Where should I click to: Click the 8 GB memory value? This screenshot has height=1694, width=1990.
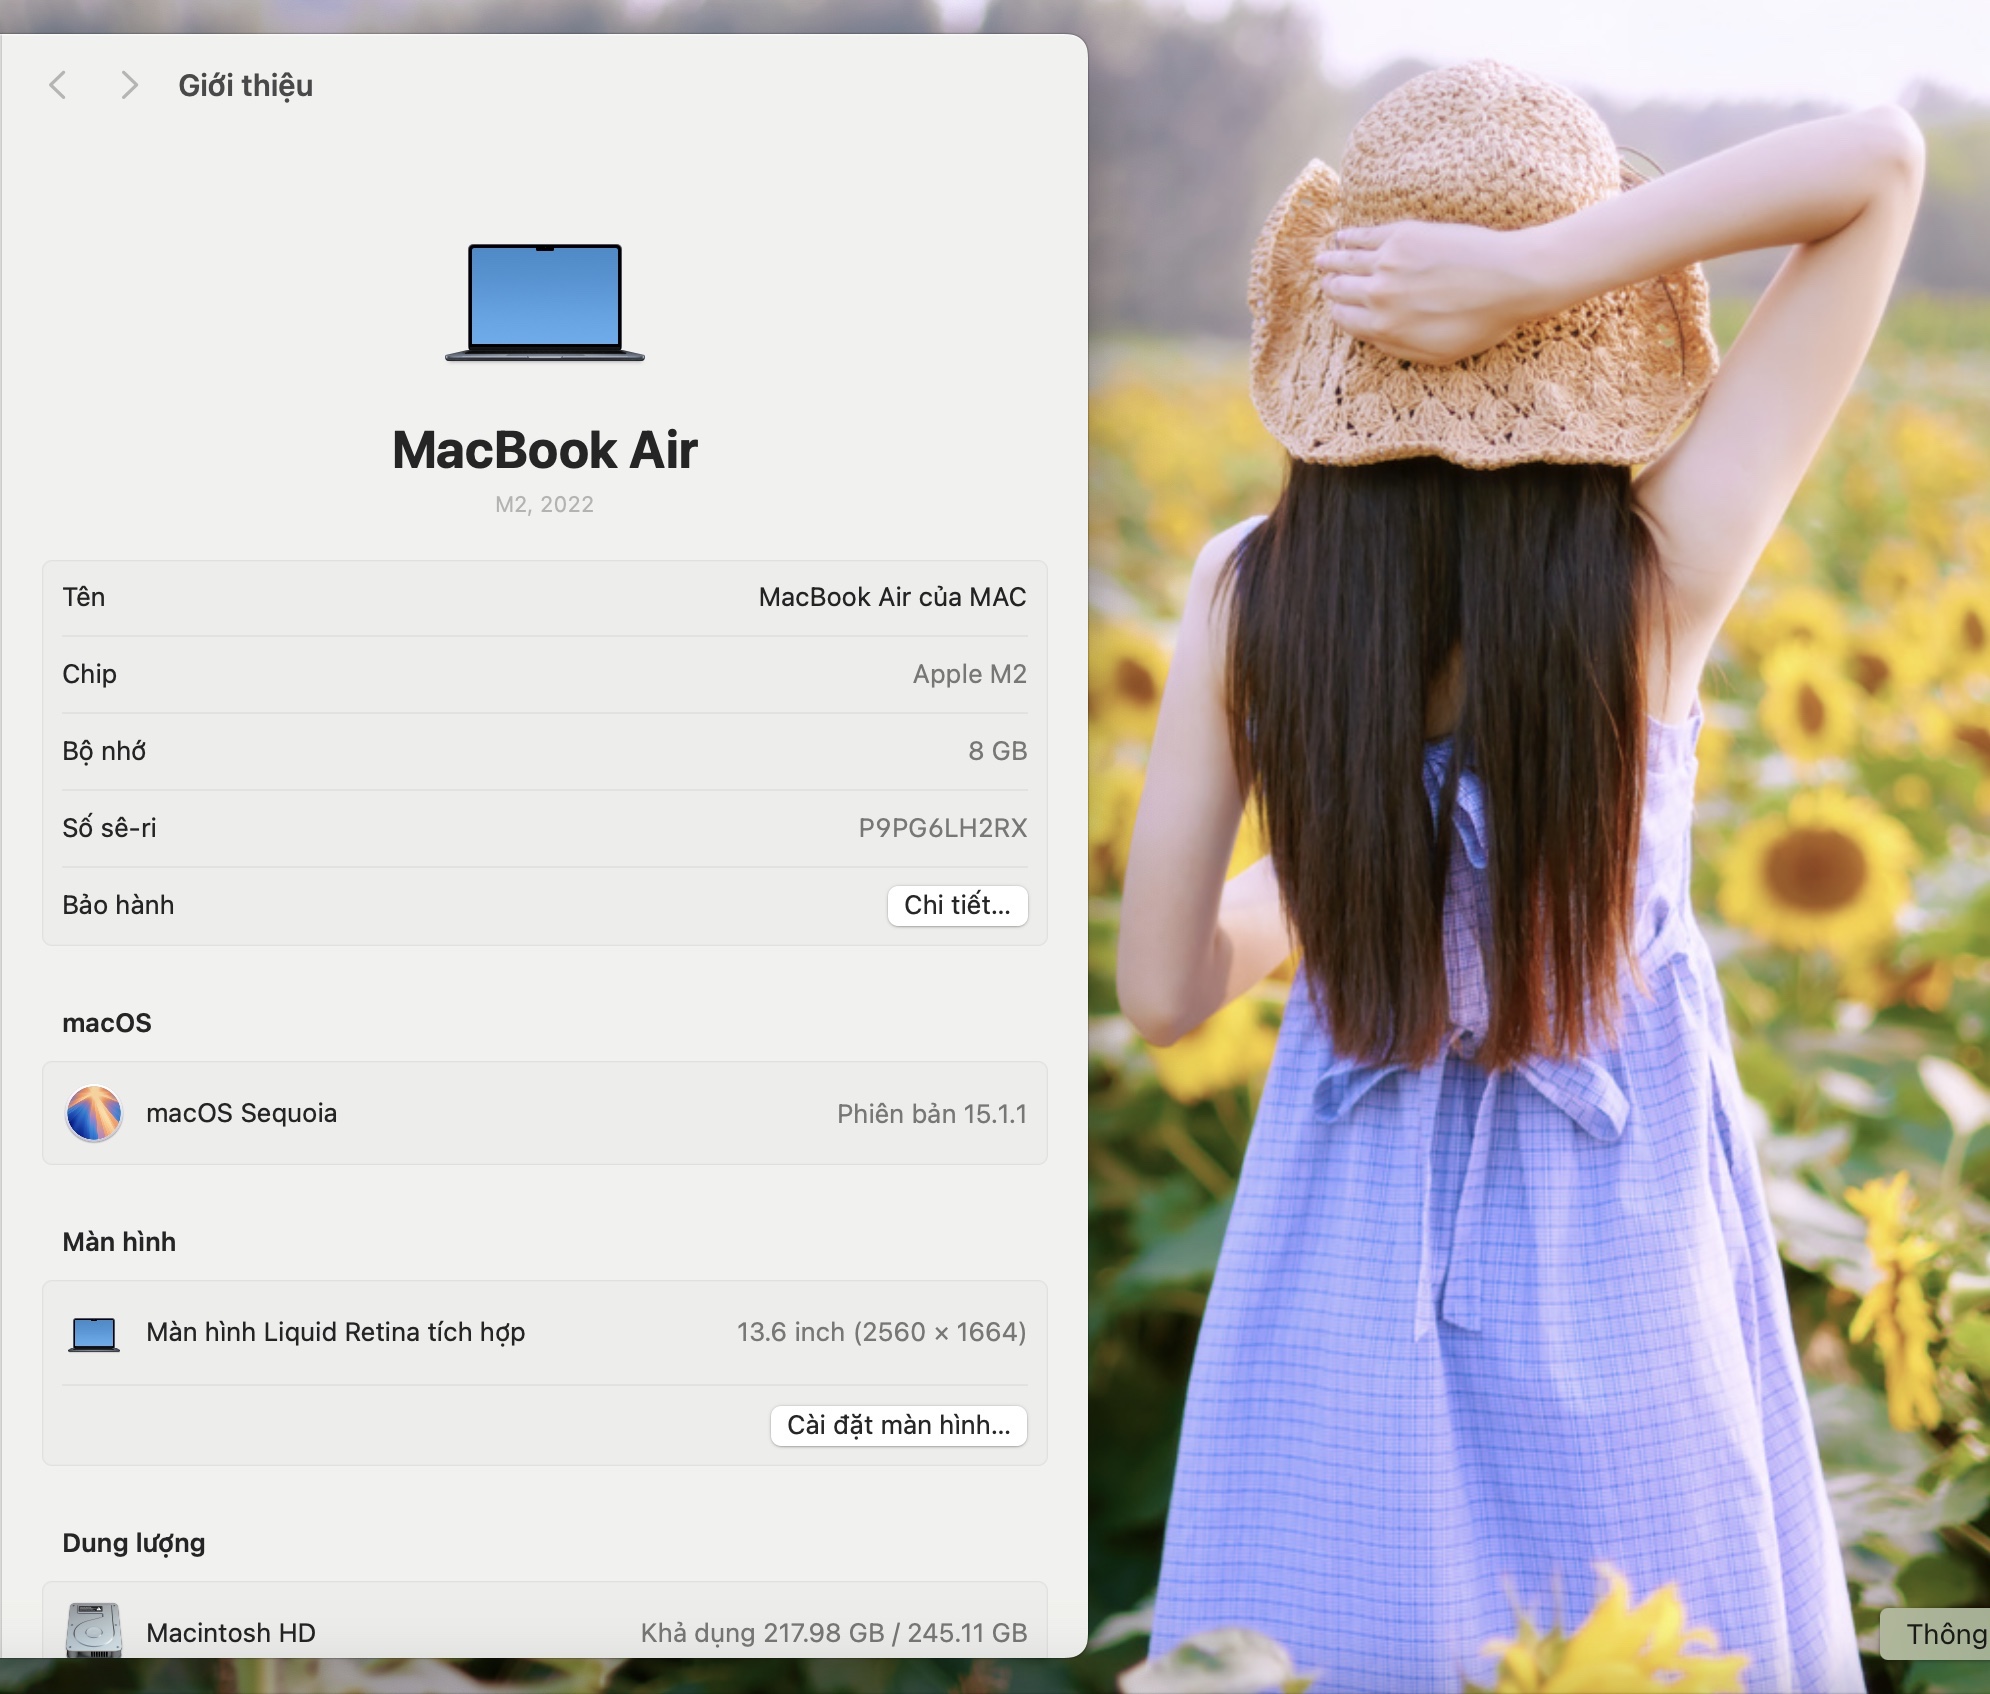point(997,751)
